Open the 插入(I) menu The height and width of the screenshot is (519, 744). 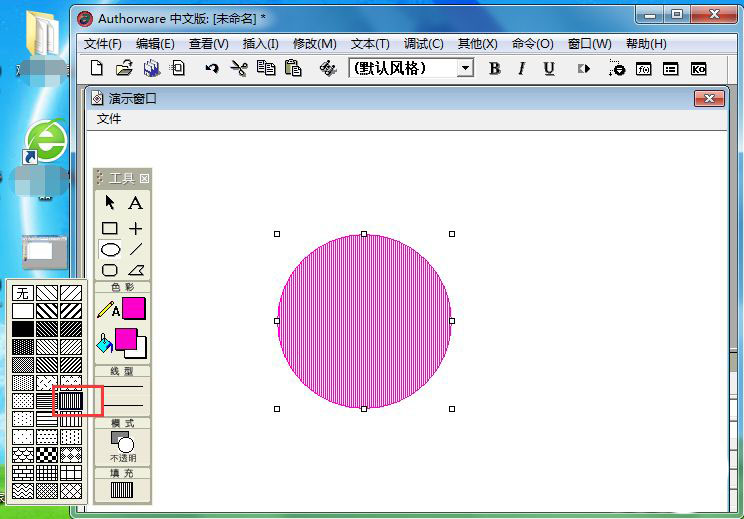[260, 44]
